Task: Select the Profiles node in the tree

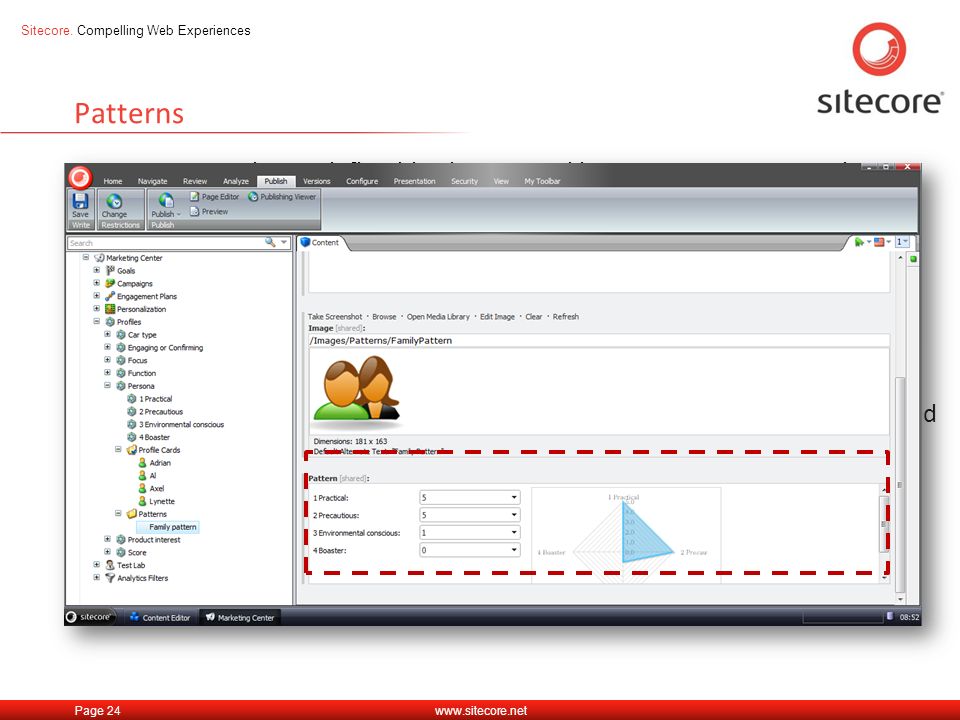Action: coord(123,322)
